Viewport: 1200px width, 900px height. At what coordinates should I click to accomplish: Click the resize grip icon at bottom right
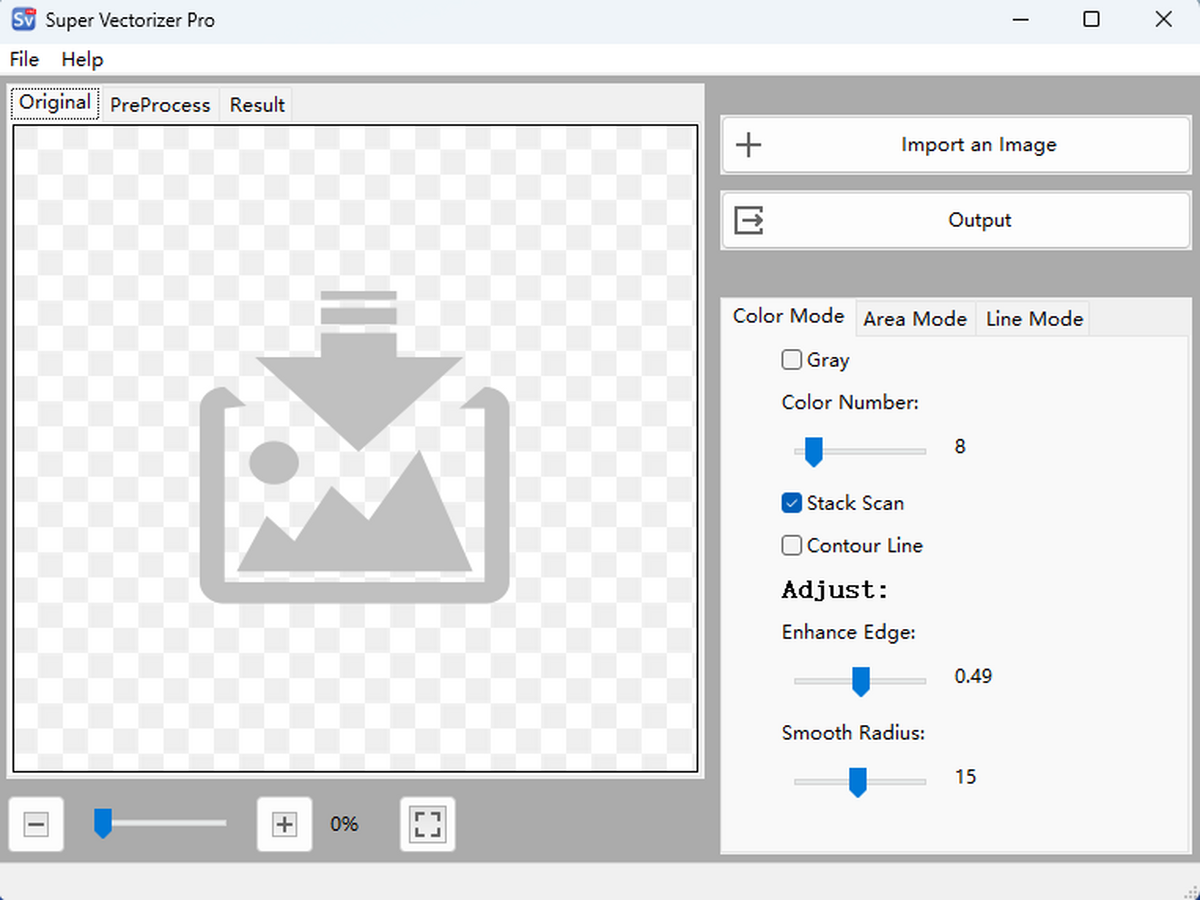[1190, 890]
